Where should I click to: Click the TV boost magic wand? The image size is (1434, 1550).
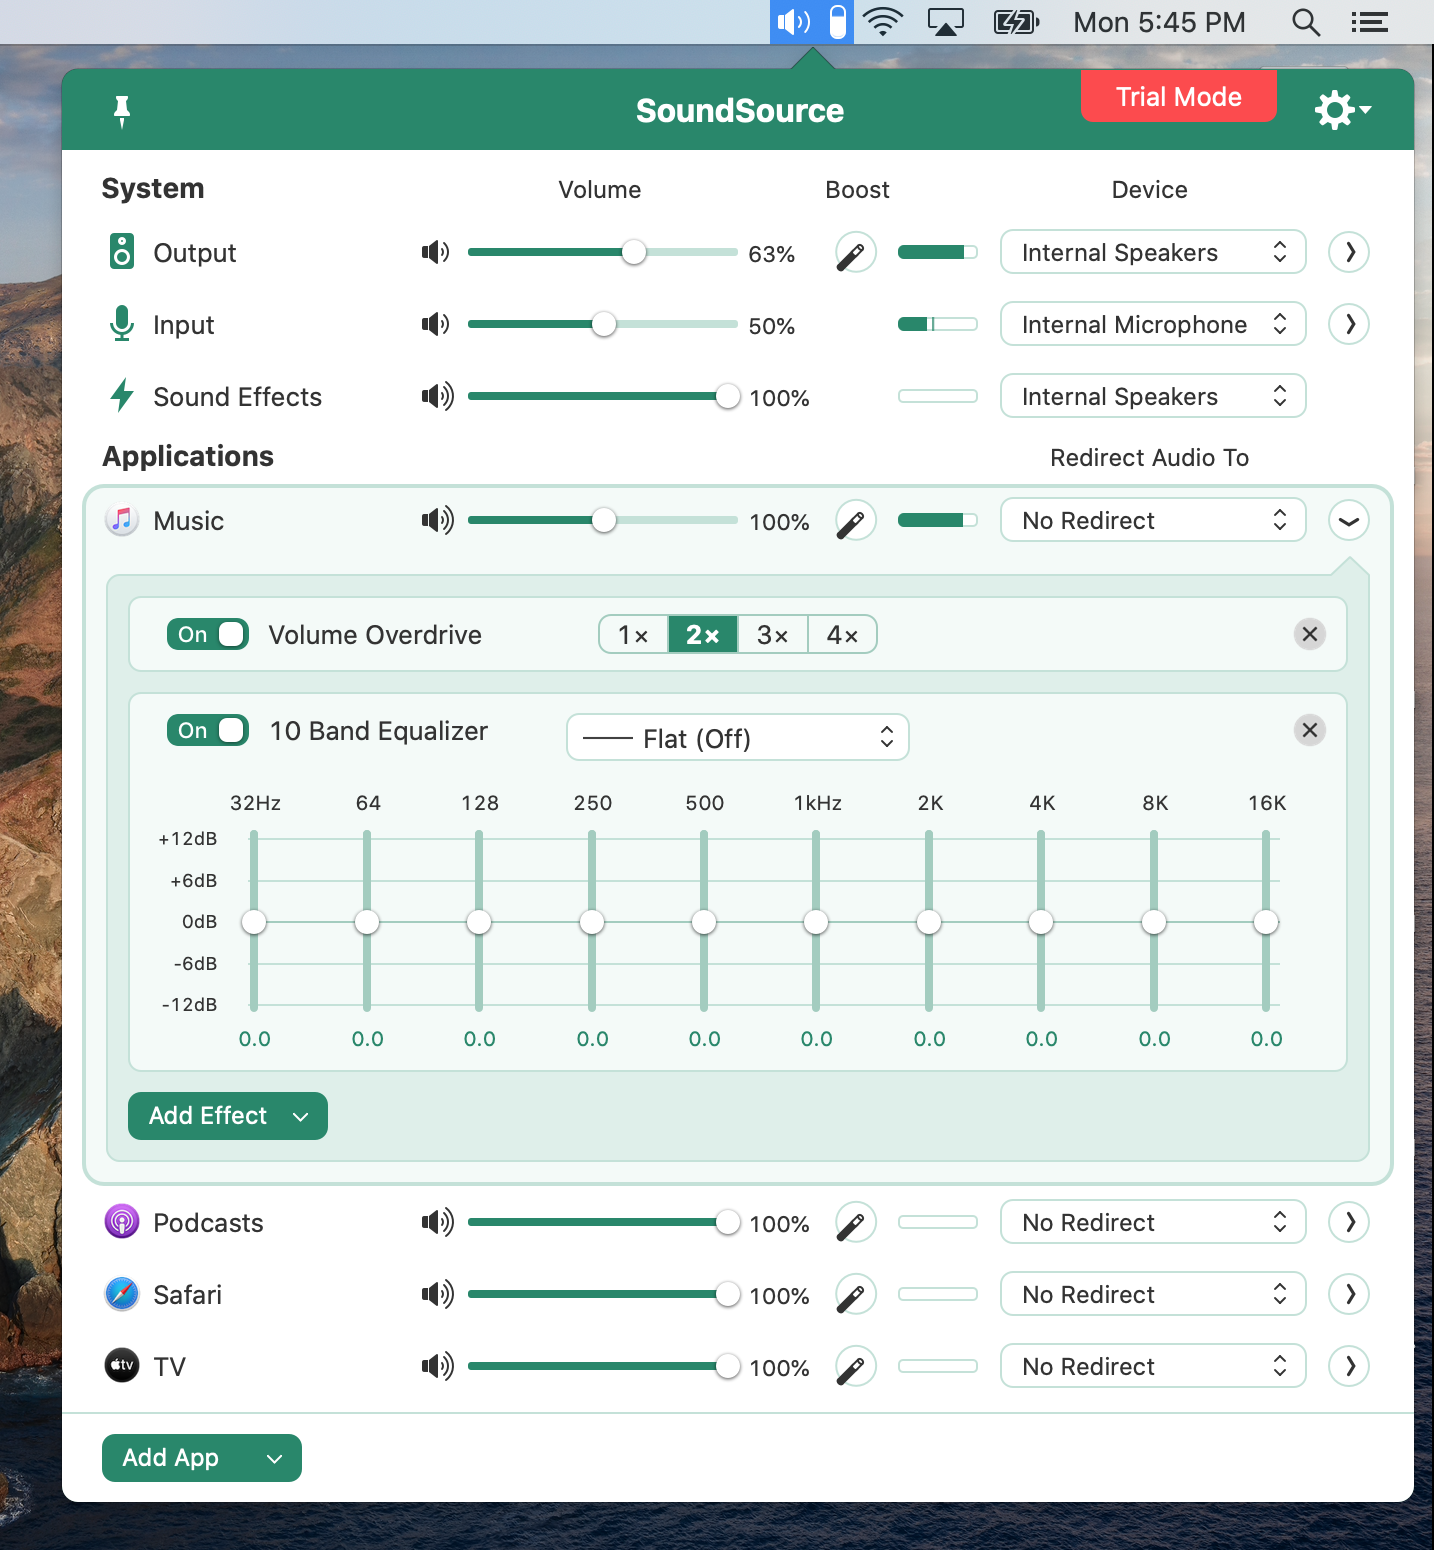(x=856, y=1366)
